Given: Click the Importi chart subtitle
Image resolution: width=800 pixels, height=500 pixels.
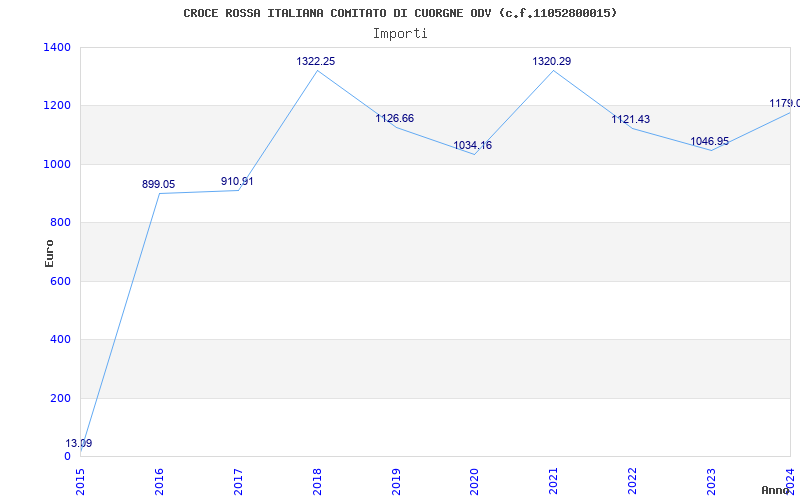Looking at the screenshot, I should [x=400, y=34].
